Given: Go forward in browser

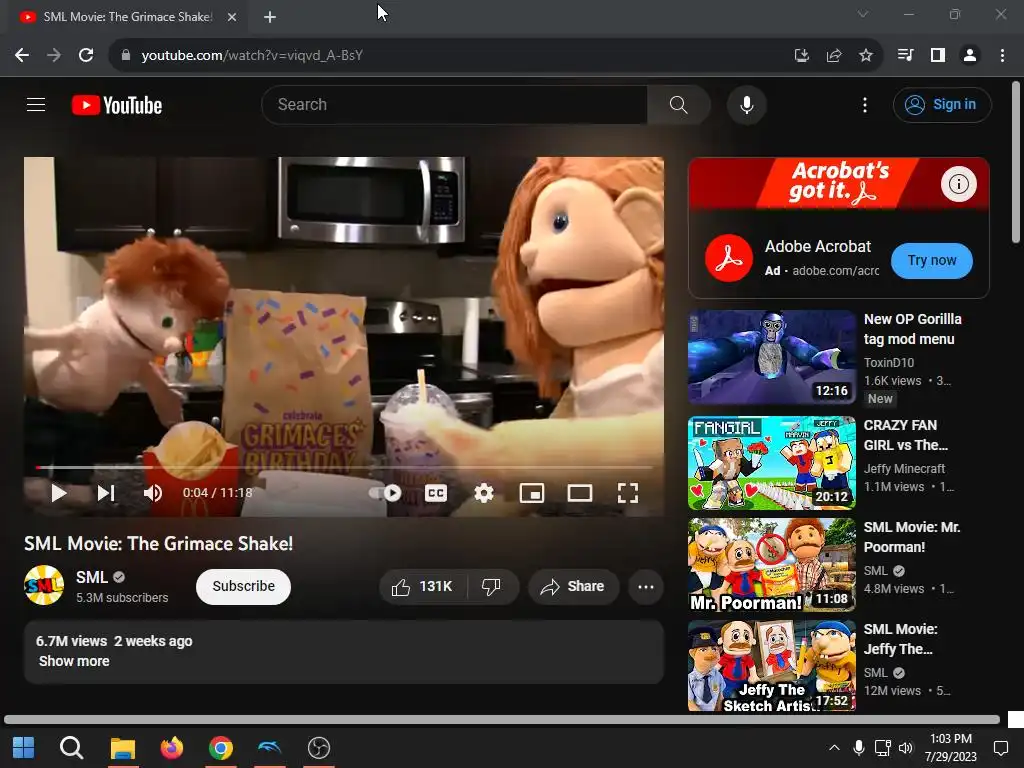Looking at the screenshot, I should coord(54,56).
